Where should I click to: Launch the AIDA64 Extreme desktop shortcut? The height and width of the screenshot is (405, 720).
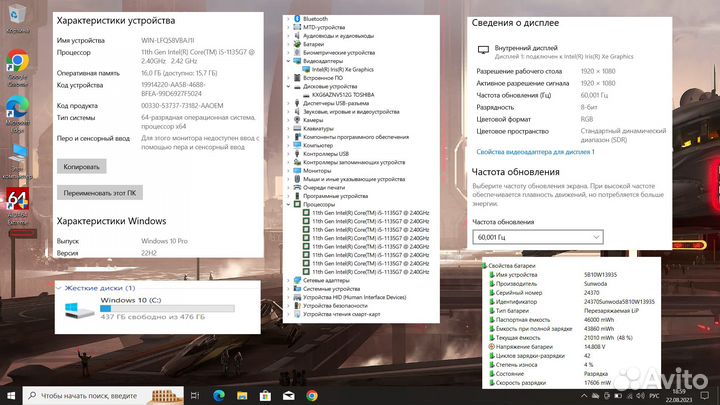17,205
